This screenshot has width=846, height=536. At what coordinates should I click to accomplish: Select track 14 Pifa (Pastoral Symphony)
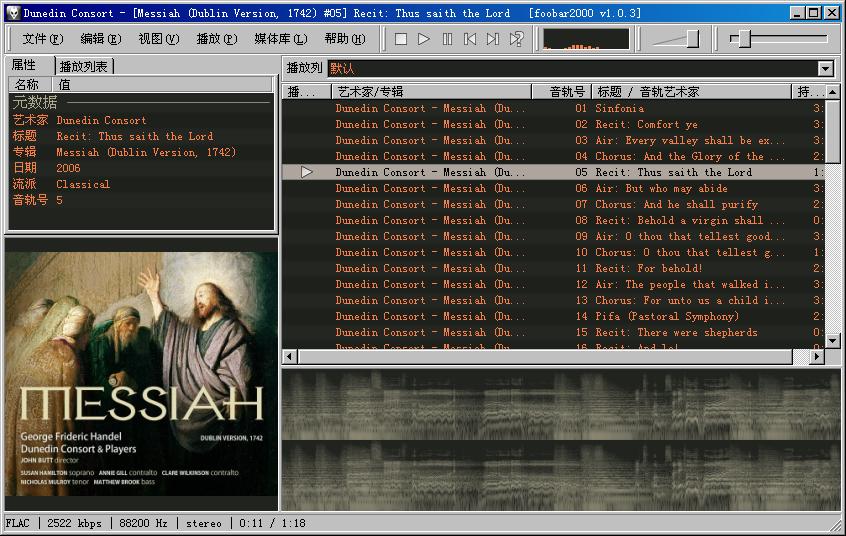tap(553, 316)
